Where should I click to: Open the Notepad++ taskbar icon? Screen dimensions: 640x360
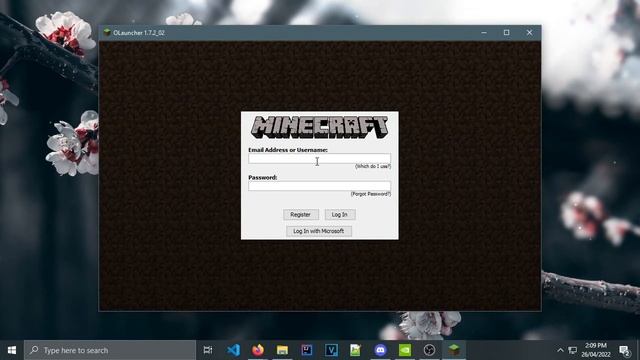[356, 350]
